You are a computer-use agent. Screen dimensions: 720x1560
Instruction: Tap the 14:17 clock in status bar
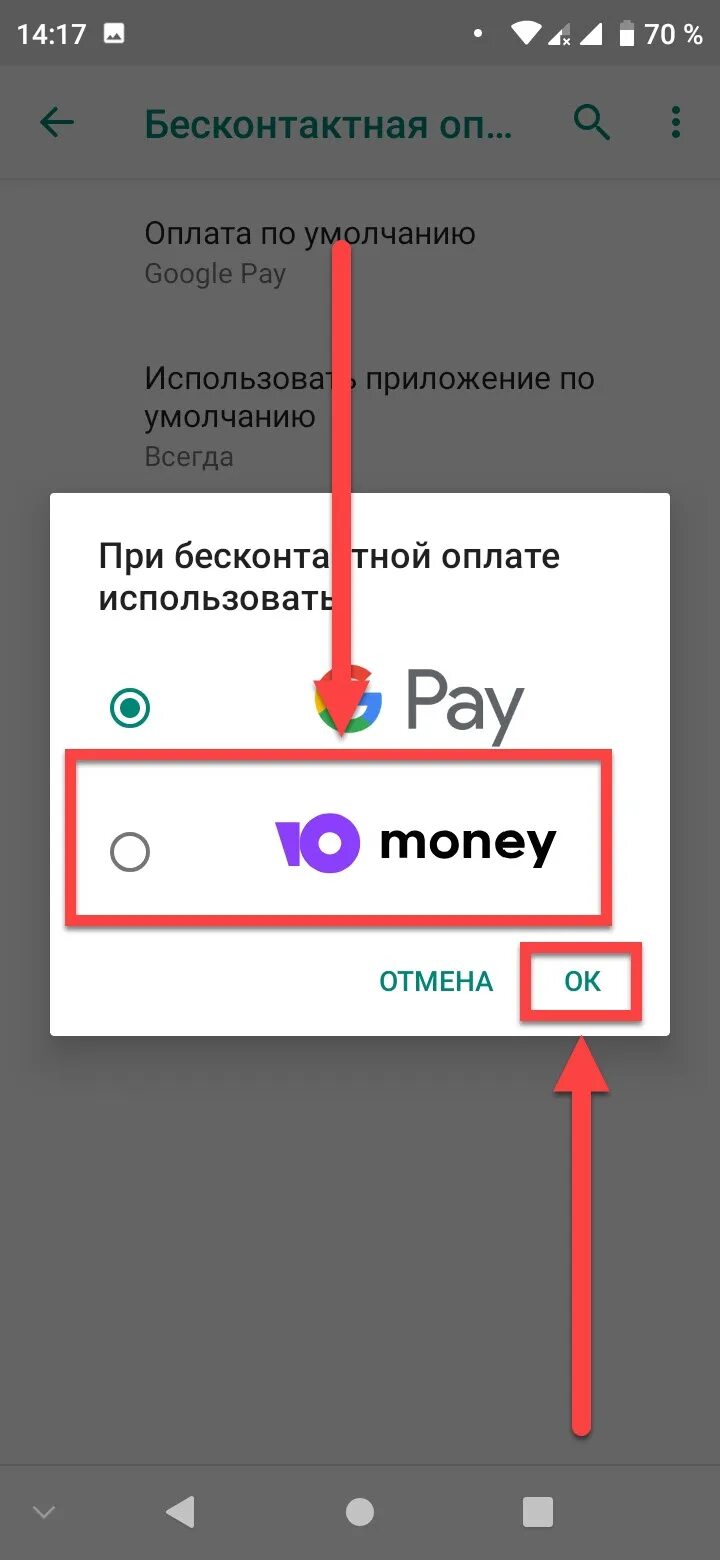[x=51, y=34]
